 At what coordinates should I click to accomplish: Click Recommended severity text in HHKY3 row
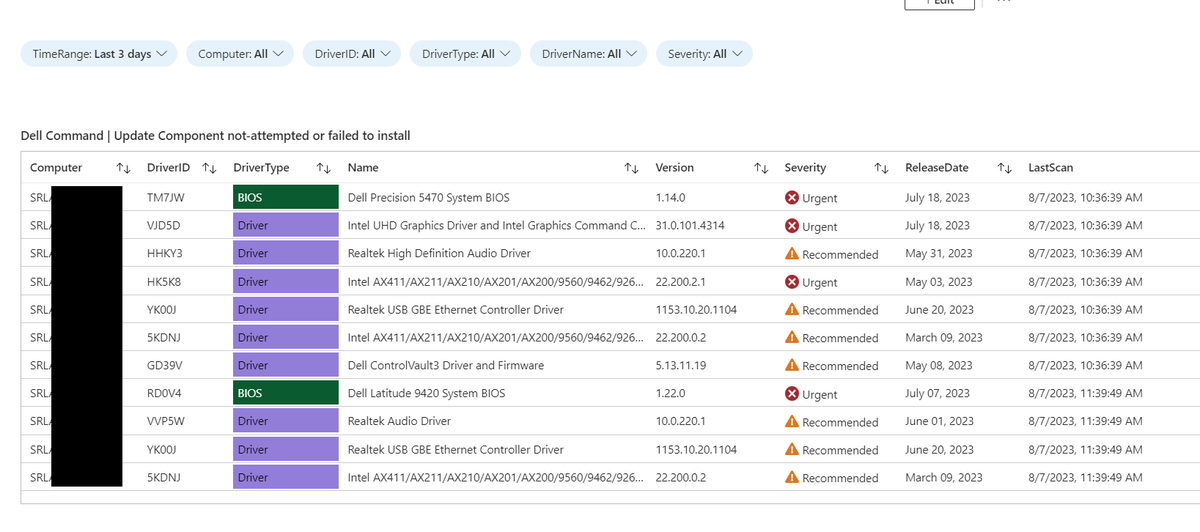(840, 254)
